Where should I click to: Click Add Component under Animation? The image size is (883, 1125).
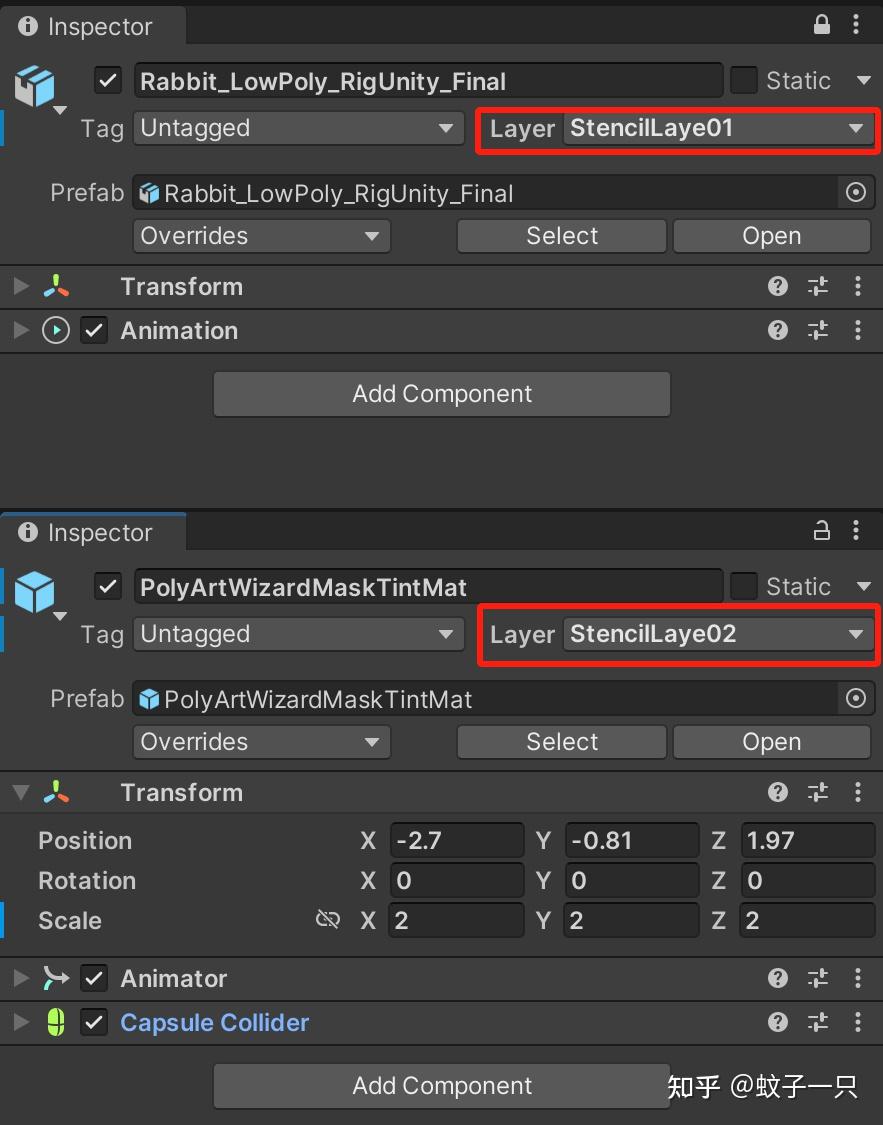(x=442, y=394)
